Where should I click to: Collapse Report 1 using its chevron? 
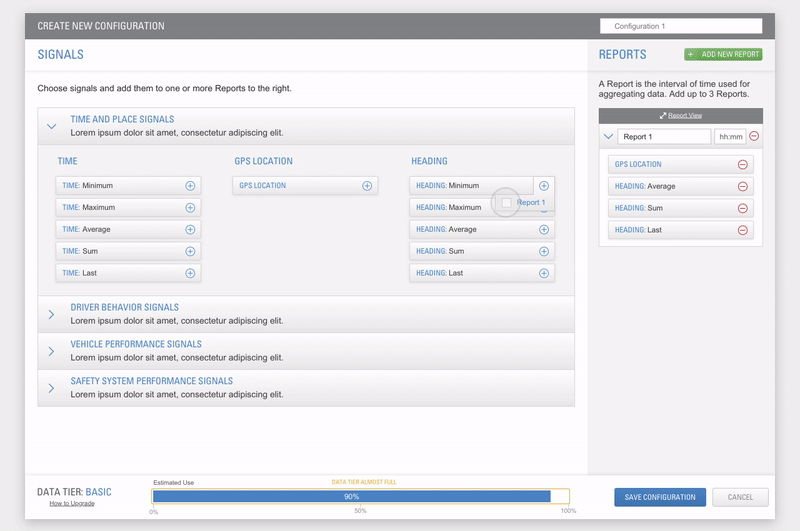pos(608,137)
